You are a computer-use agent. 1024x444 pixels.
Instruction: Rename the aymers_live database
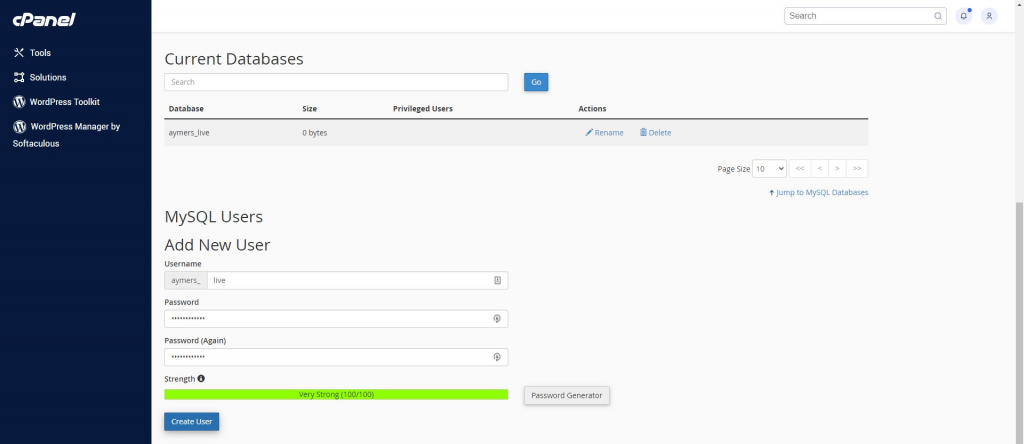click(x=604, y=133)
